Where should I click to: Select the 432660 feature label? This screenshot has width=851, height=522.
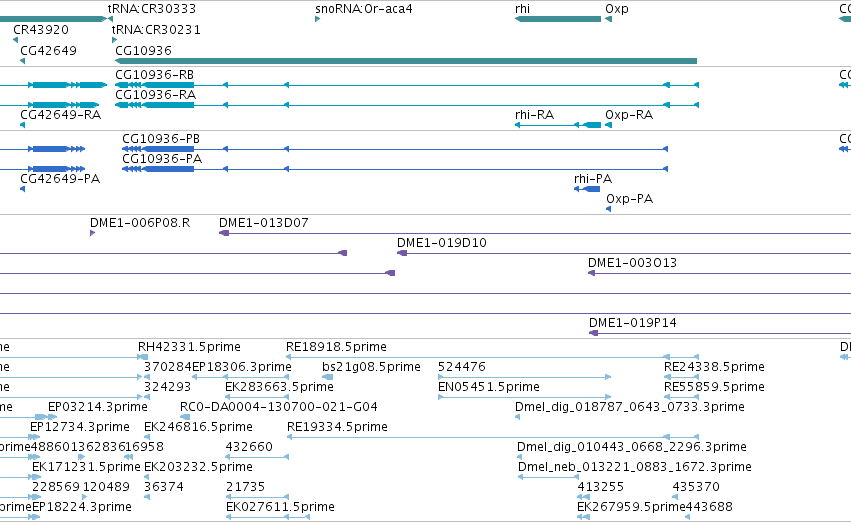[x=249, y=447]
